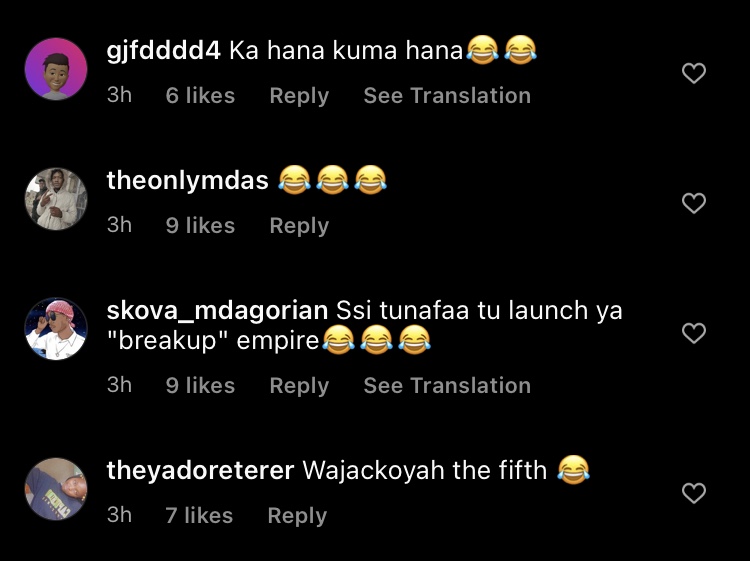Like the theonlymdas comment
This screenshot has width=750, height=561.
tap(694, 203)
